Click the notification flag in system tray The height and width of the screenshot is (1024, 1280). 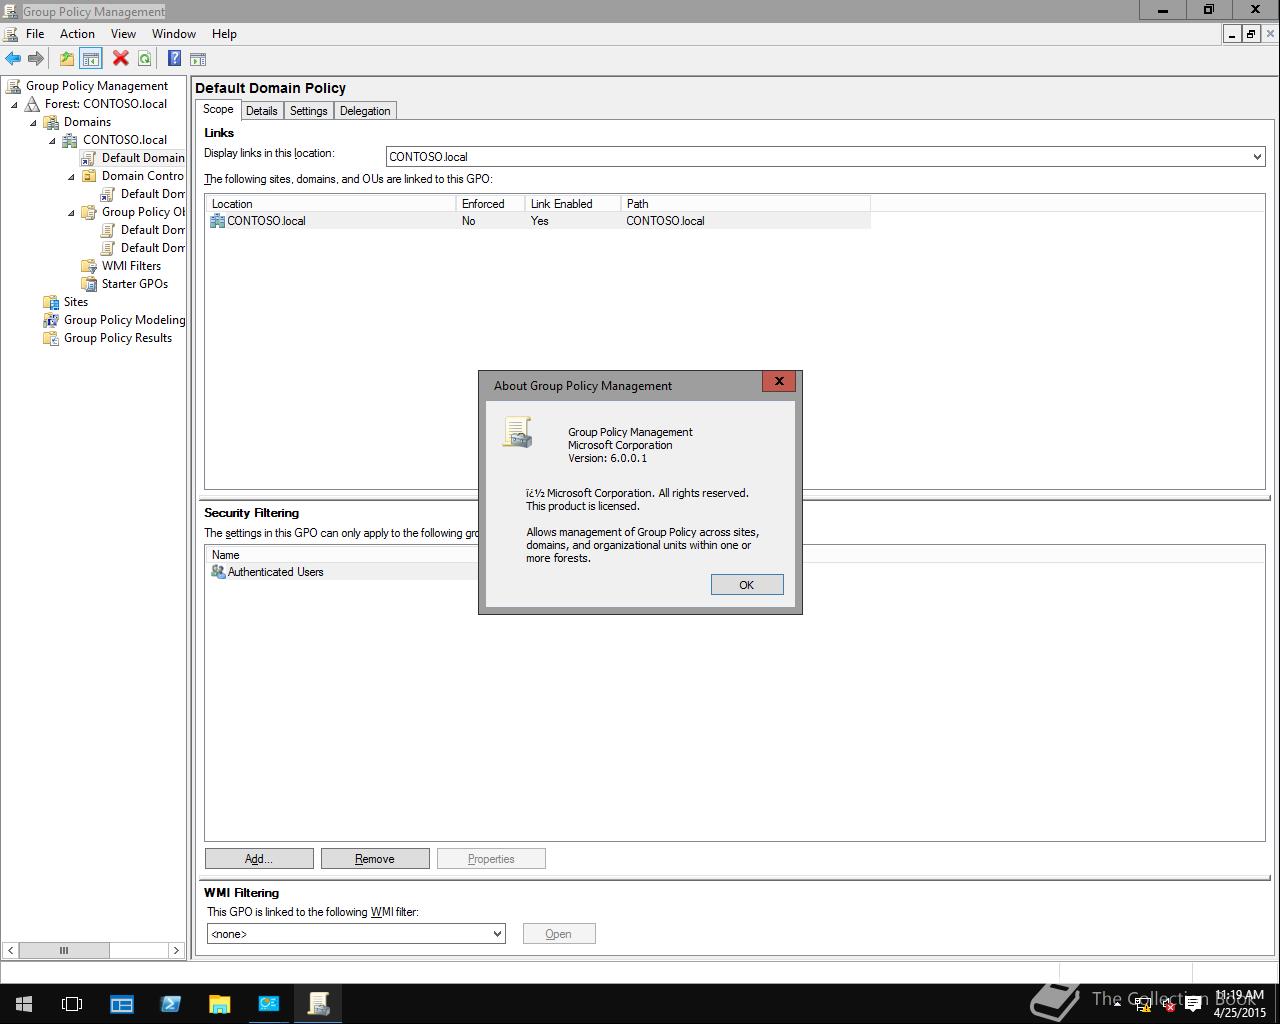pos(1193,1005)
